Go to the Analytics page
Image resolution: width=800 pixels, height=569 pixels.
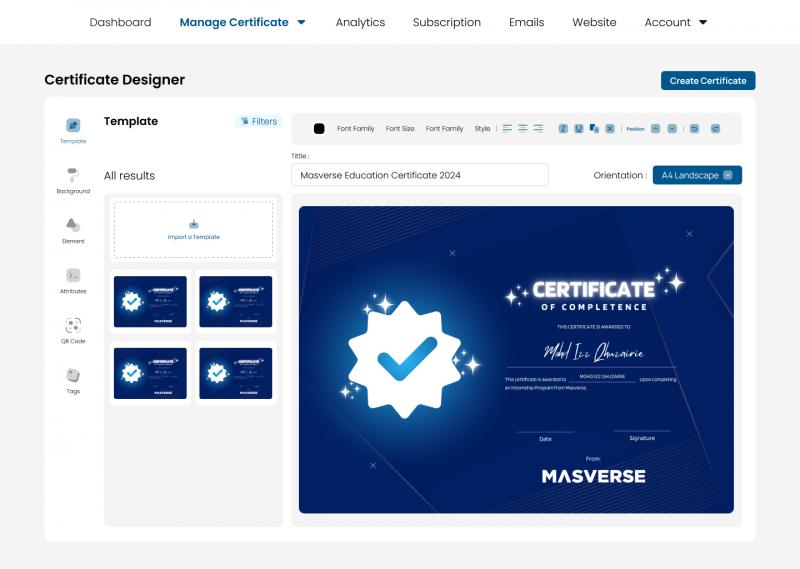pos(360,22)
